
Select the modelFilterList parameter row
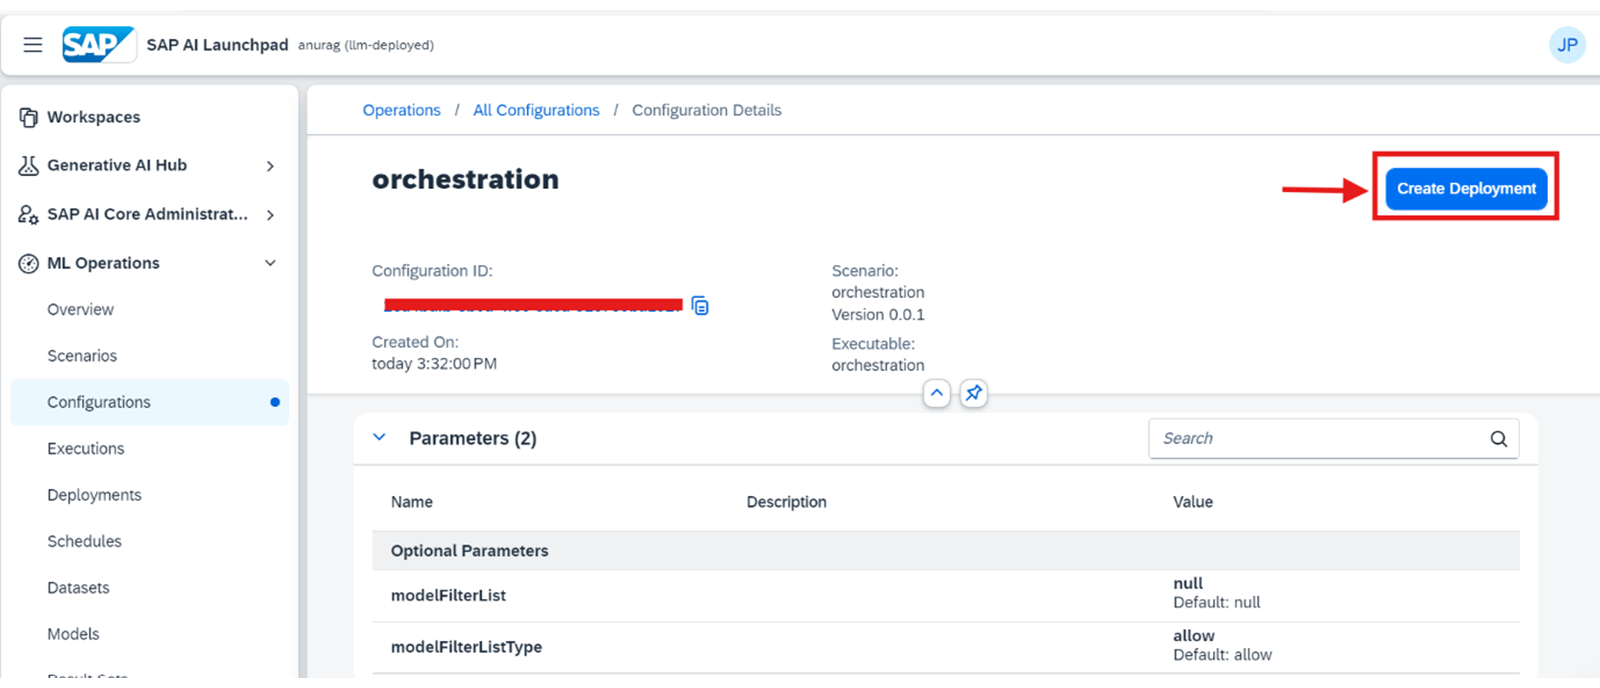(x=946, y=596)
